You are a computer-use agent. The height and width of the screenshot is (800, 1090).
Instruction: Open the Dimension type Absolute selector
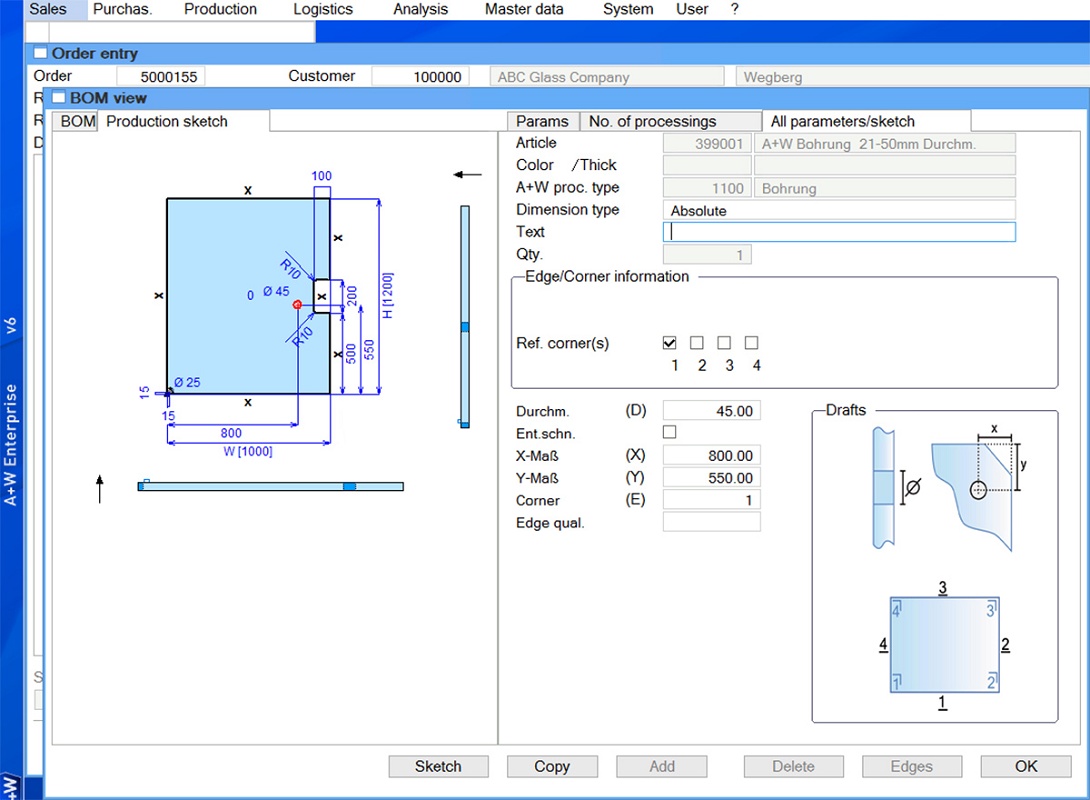click(838, 211)
